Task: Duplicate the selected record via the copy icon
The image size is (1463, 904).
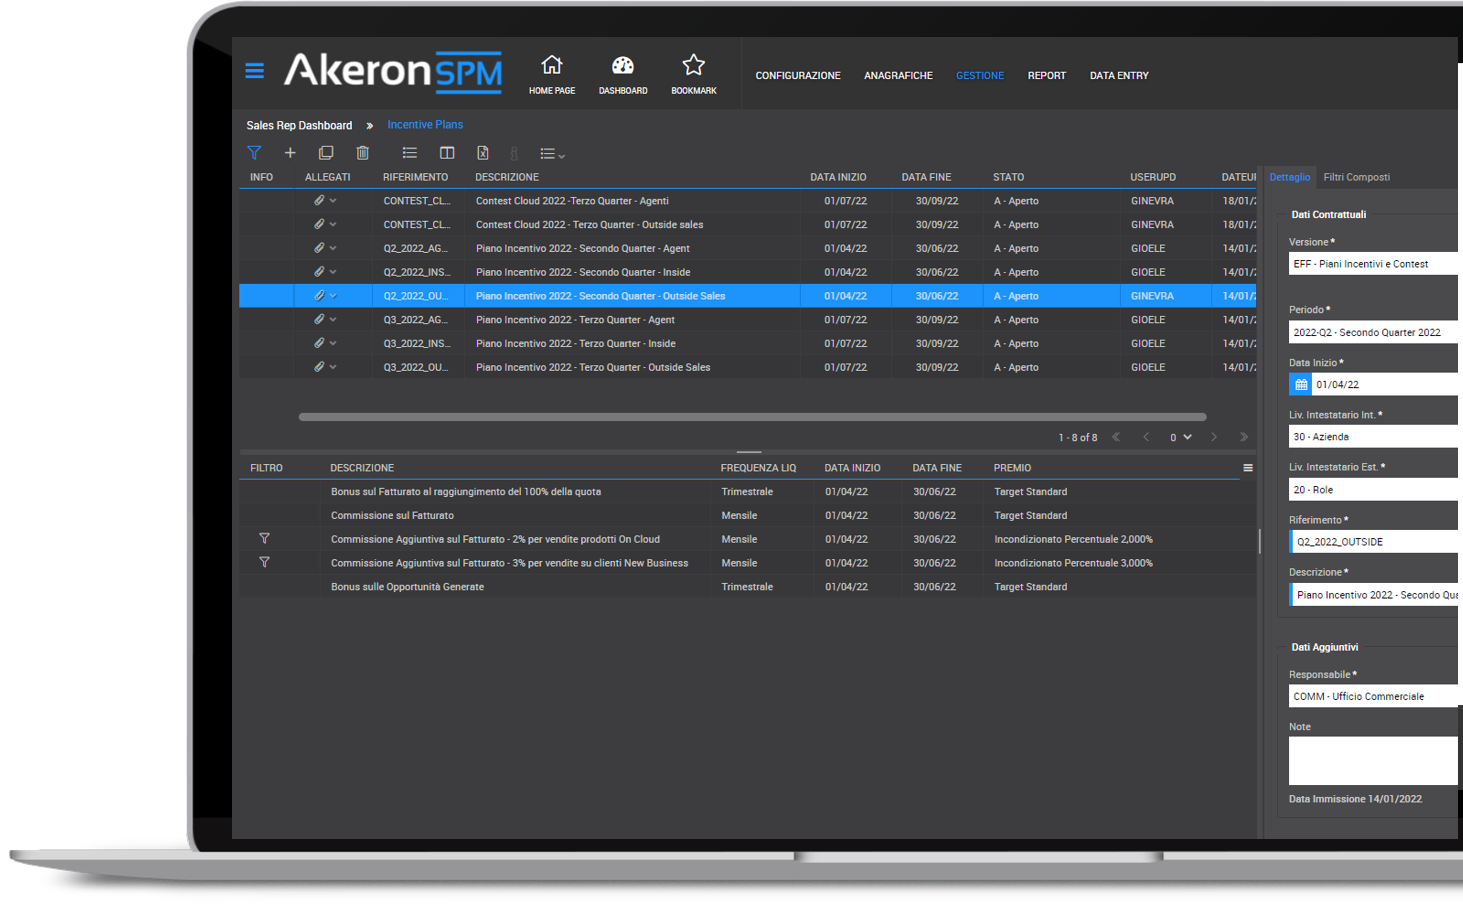Action: pos(326,152)
